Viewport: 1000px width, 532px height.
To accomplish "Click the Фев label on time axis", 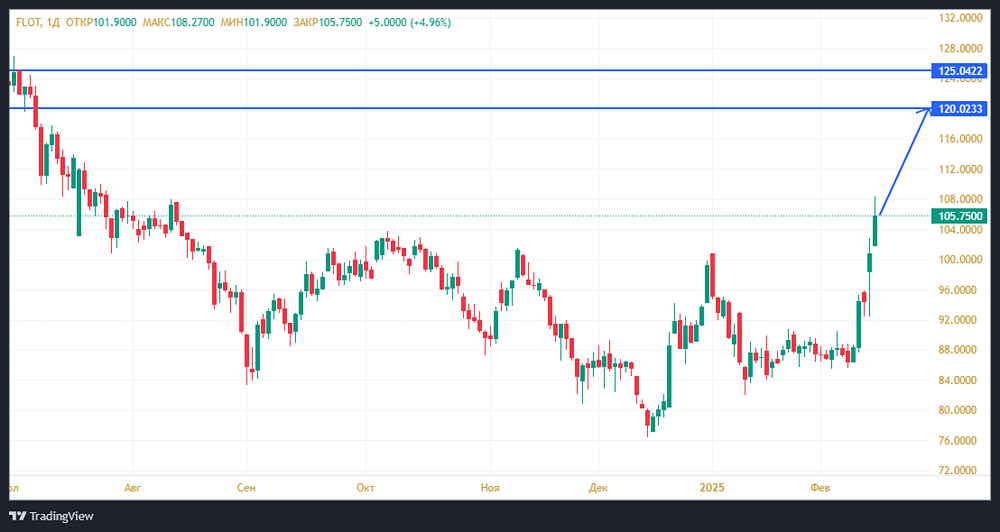I will (820, 487).
